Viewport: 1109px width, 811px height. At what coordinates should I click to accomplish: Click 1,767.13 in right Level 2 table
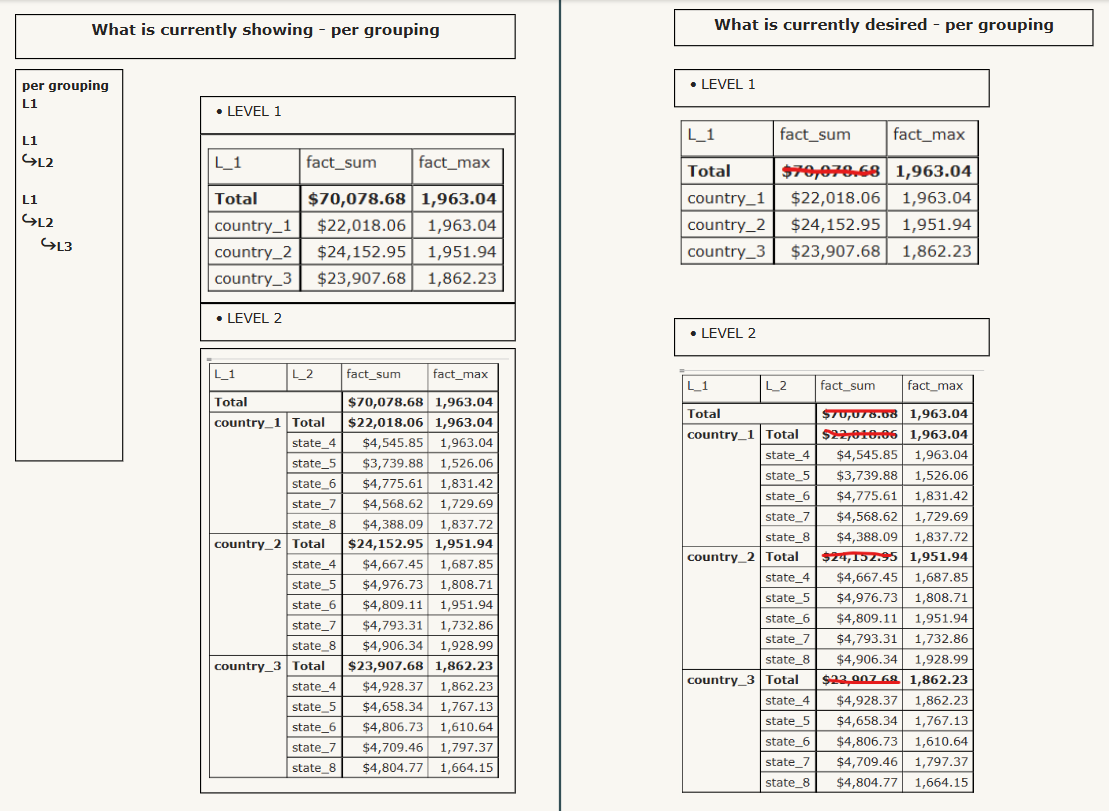click(x=941, y=721)
